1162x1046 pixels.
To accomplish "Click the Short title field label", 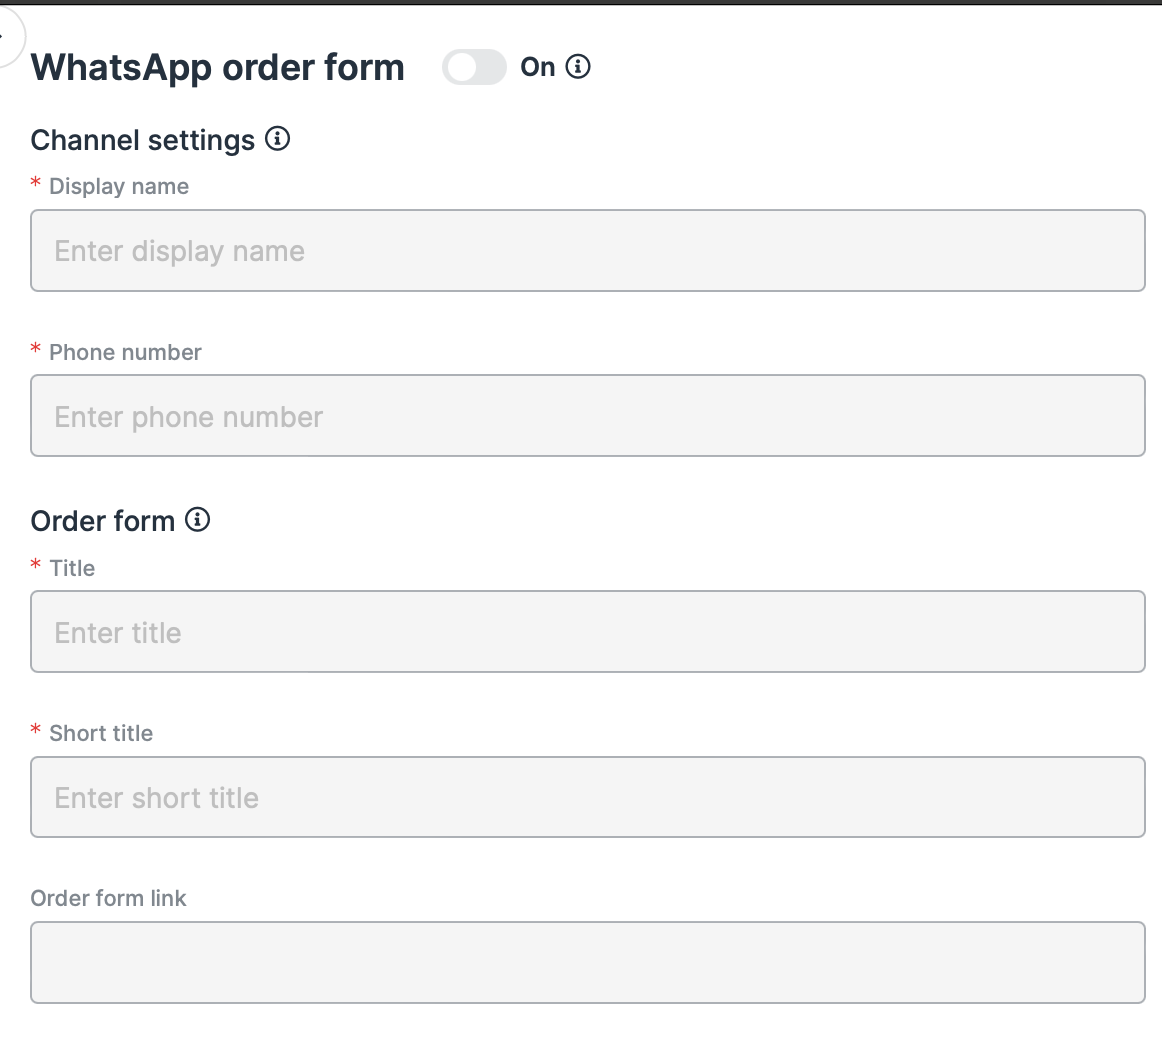I will [101, 733].
